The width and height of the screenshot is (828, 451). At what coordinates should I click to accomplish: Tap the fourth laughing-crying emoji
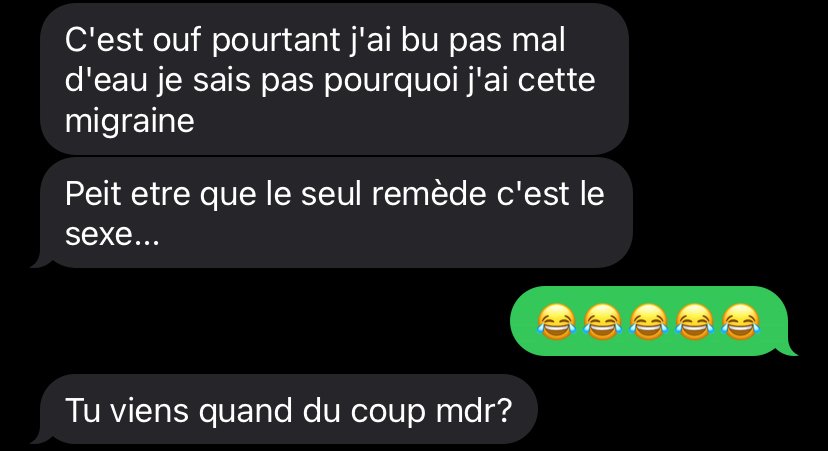coord(694,322)
